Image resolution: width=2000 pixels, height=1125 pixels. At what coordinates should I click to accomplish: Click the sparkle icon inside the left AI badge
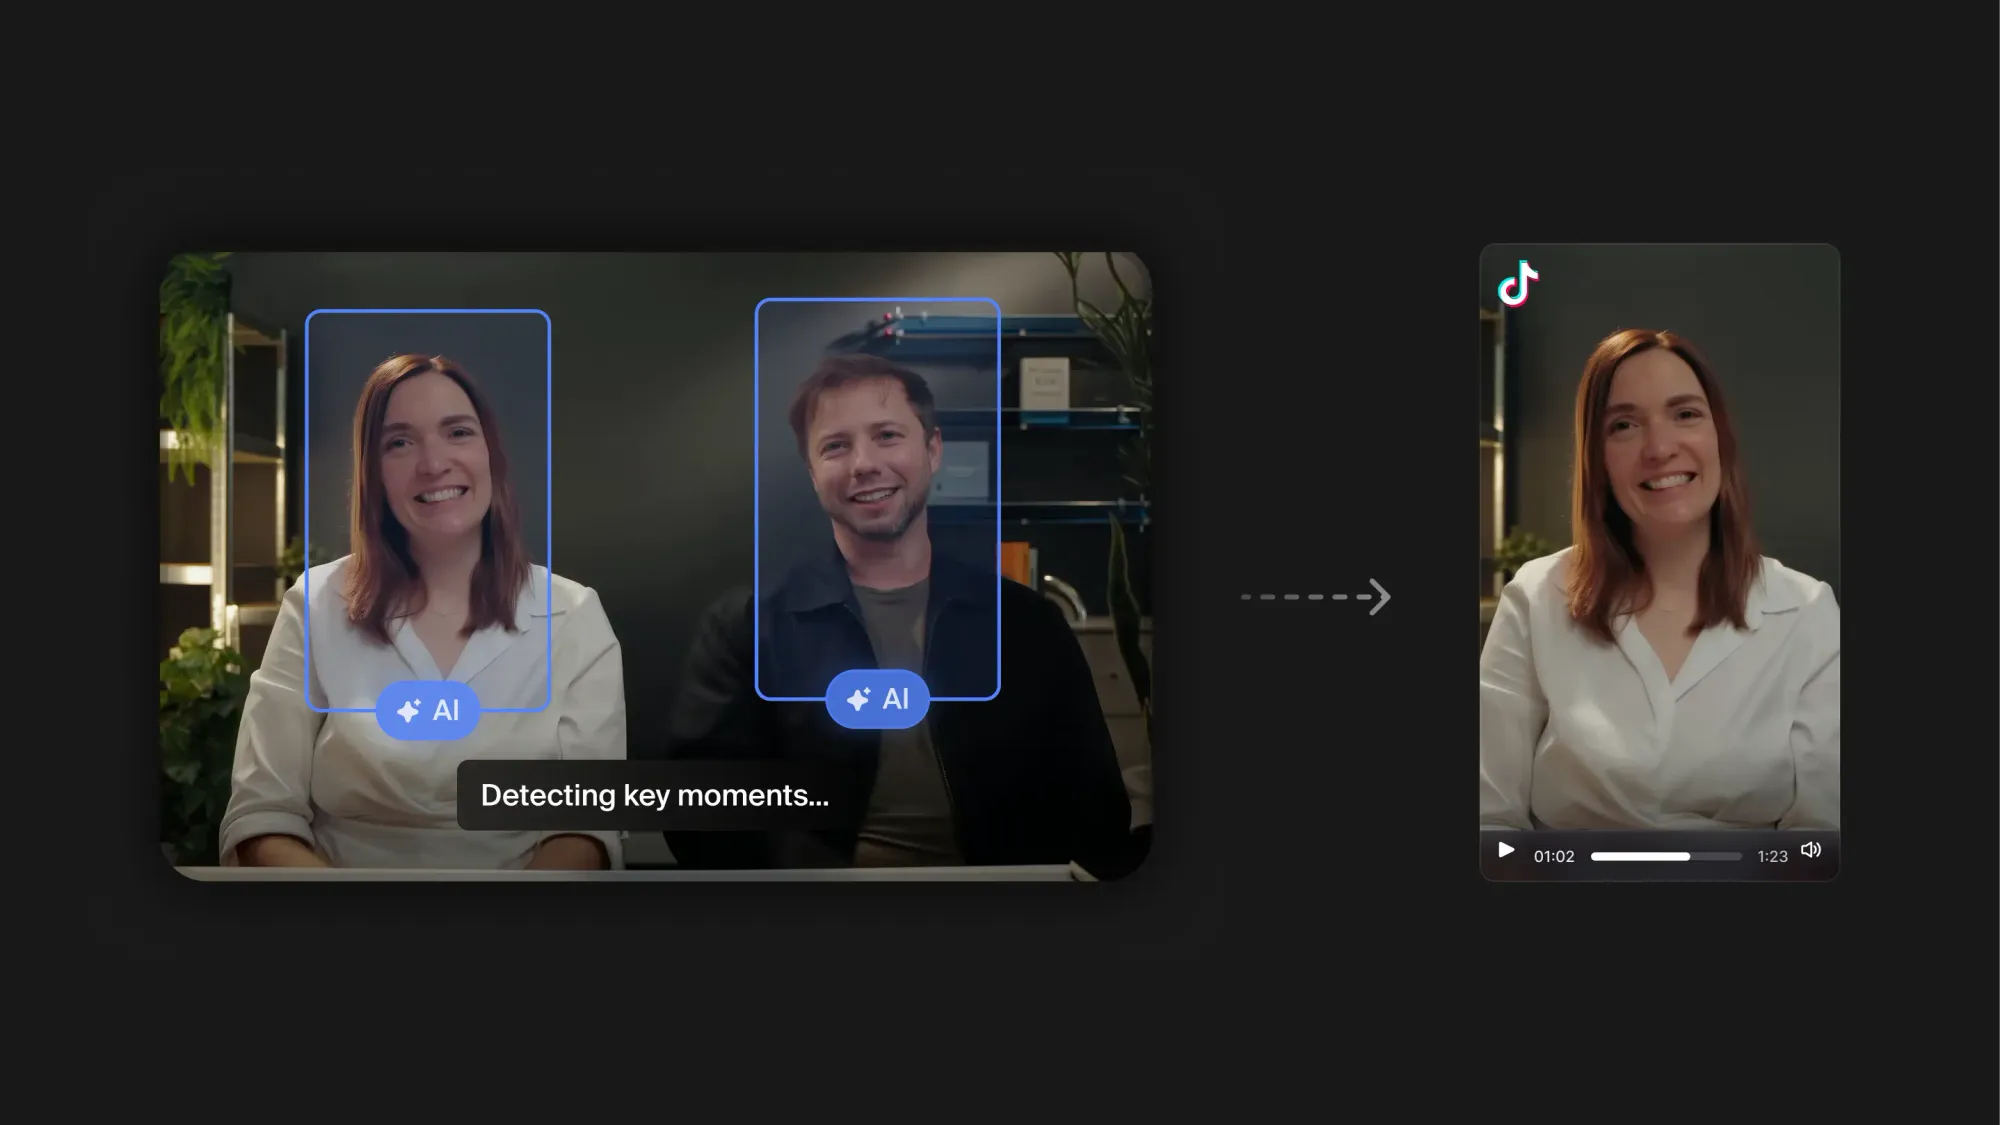point(409,710)
